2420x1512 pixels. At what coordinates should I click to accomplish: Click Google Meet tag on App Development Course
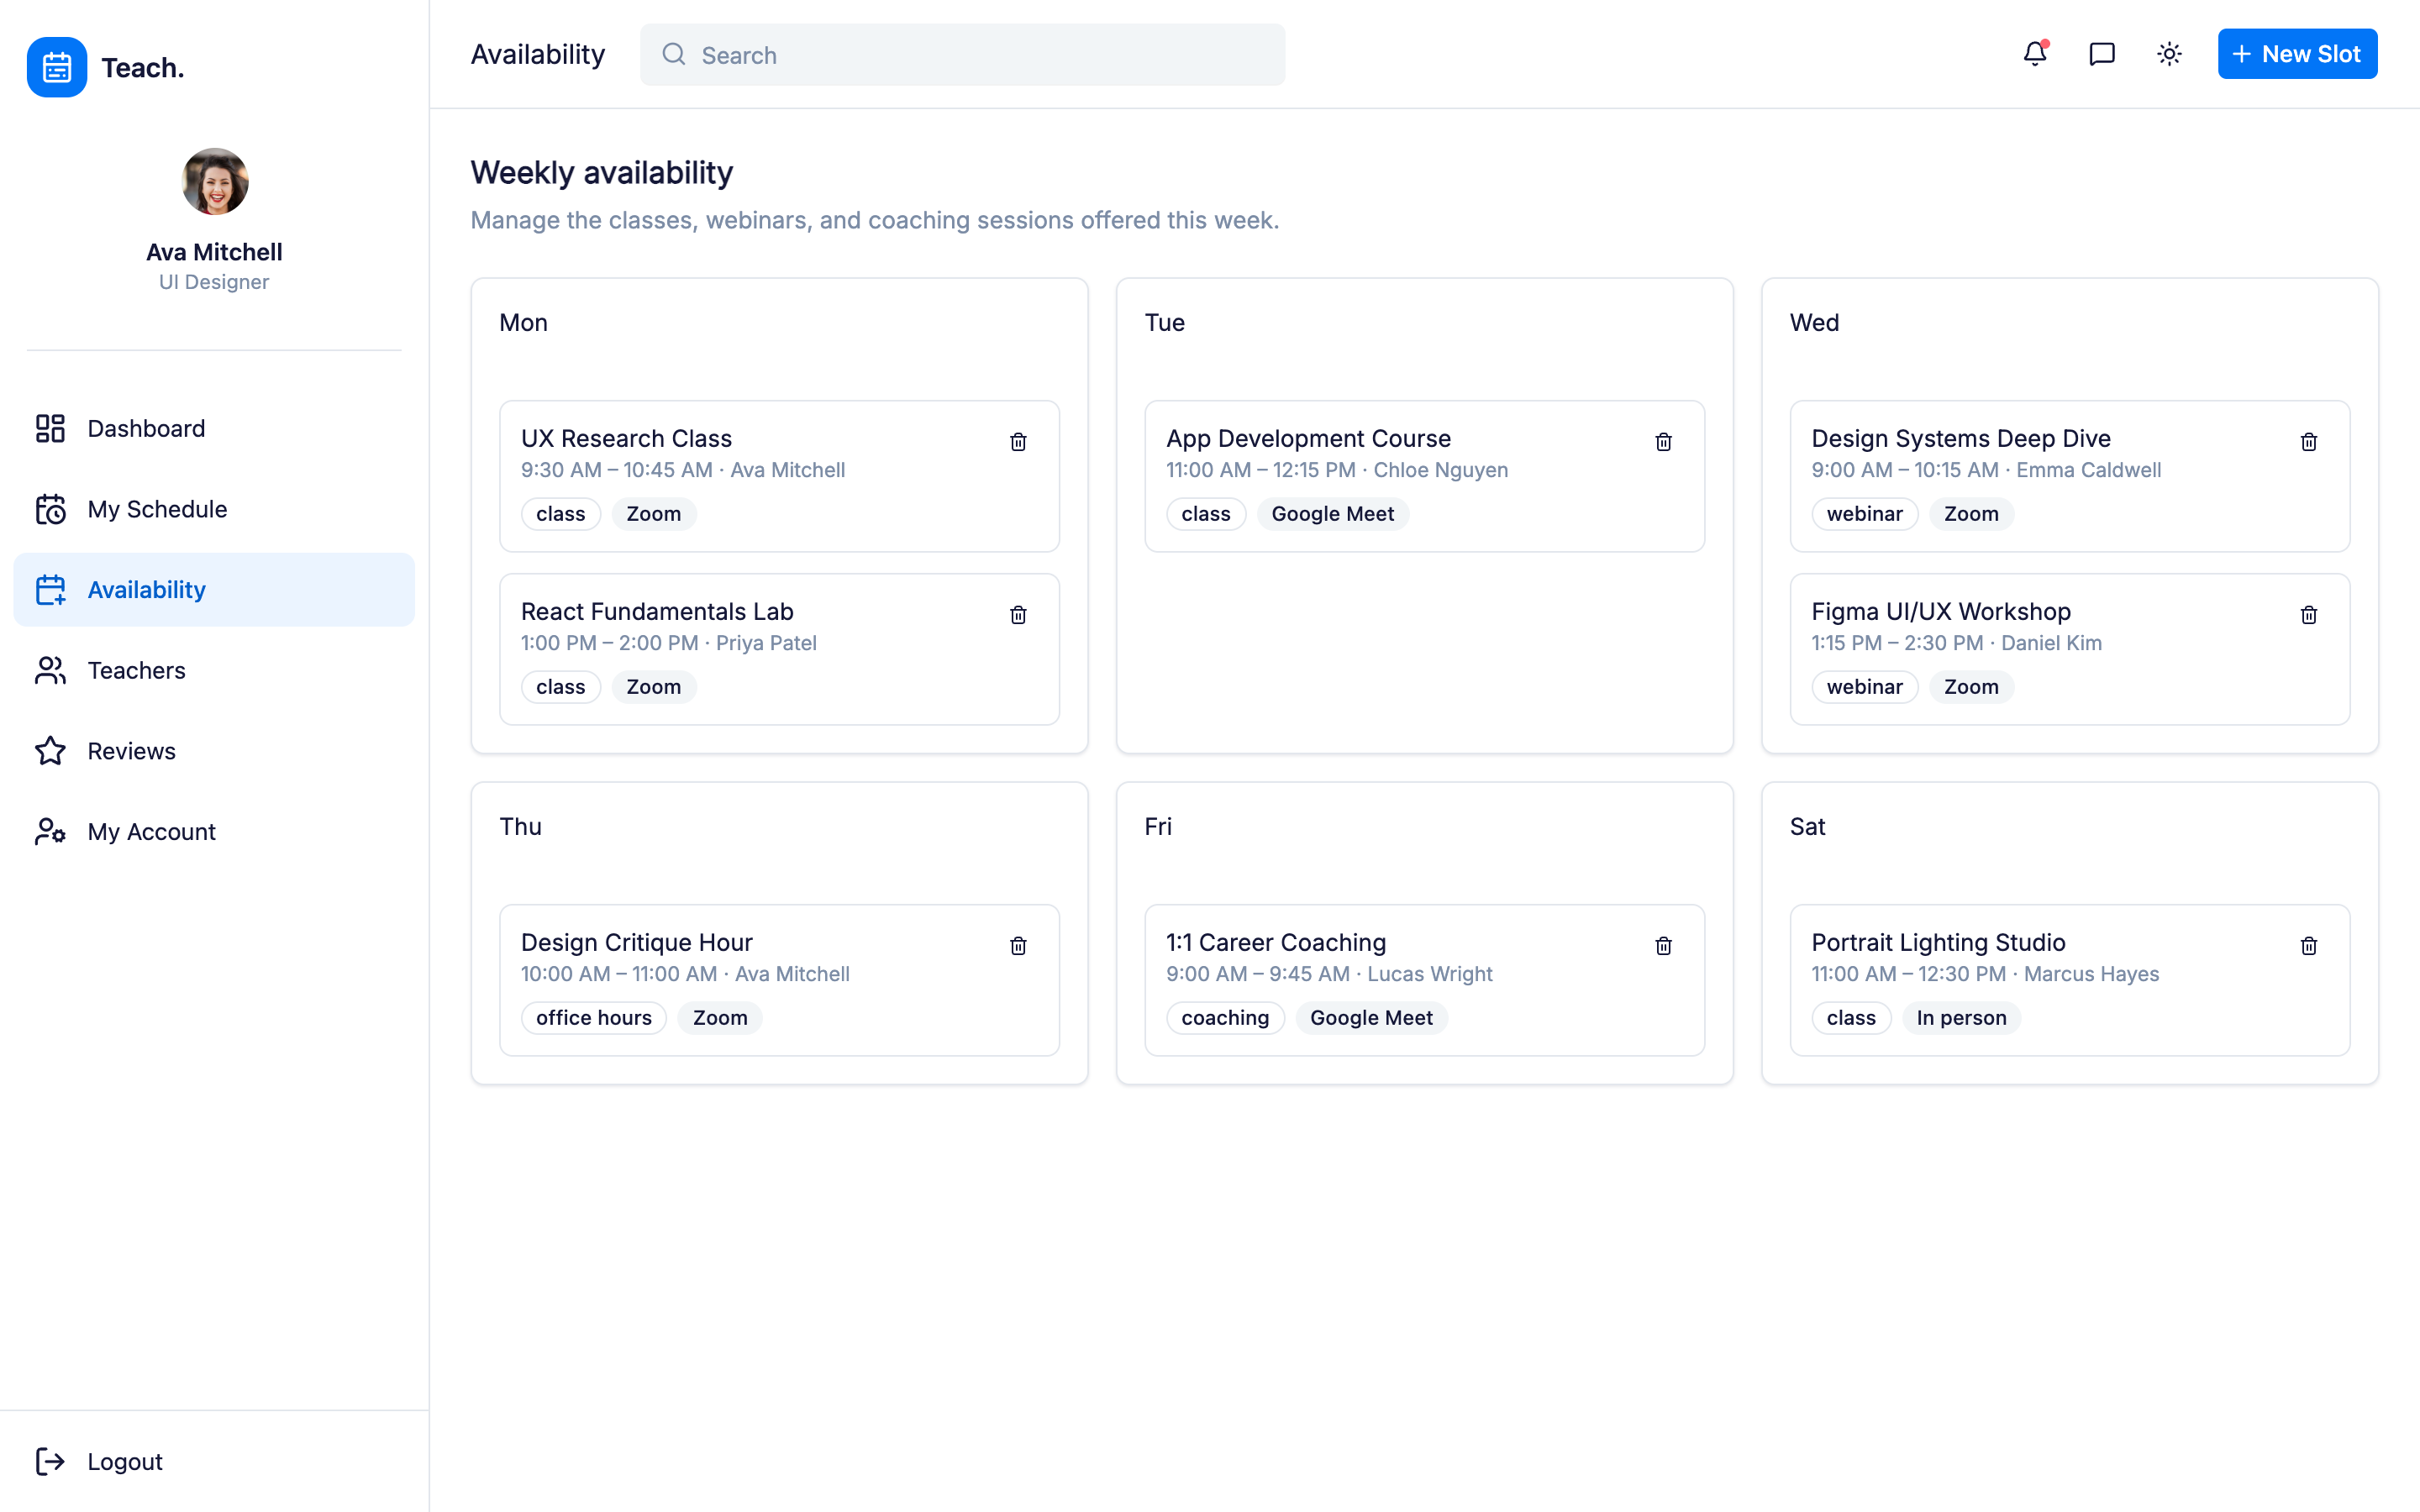1332,513
